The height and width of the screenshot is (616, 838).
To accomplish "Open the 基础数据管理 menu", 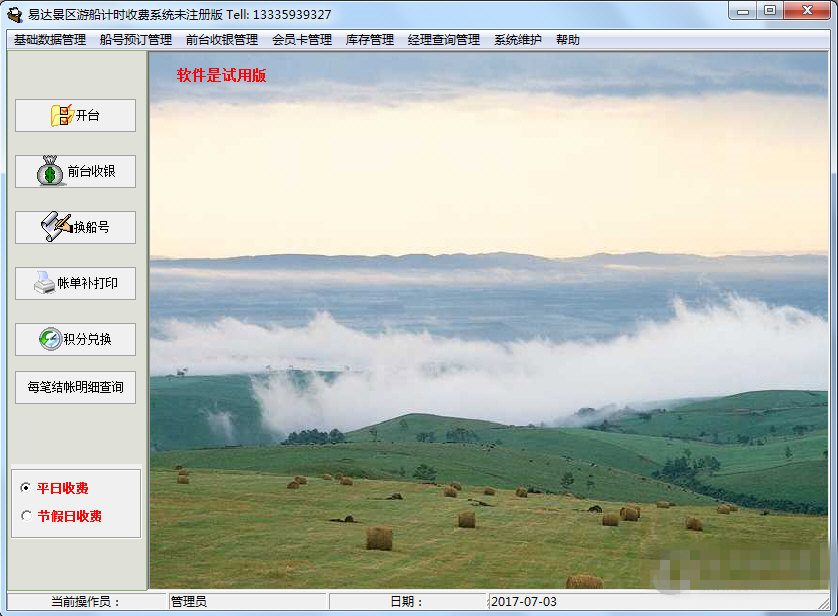I will tap(47, 40).
